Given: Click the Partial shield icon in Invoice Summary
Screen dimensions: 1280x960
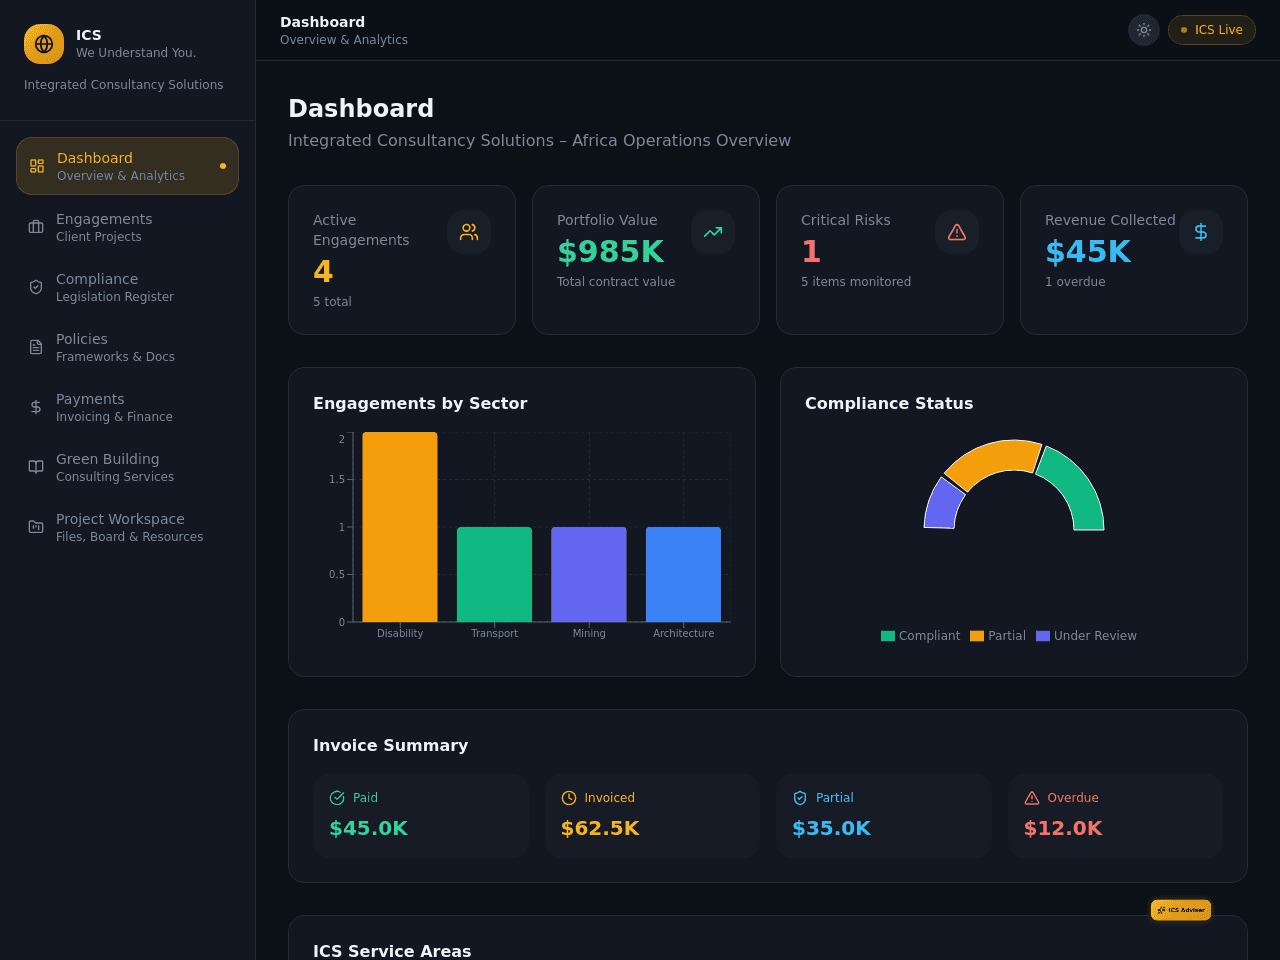Looking at the screenshot, I should [800, 798].
